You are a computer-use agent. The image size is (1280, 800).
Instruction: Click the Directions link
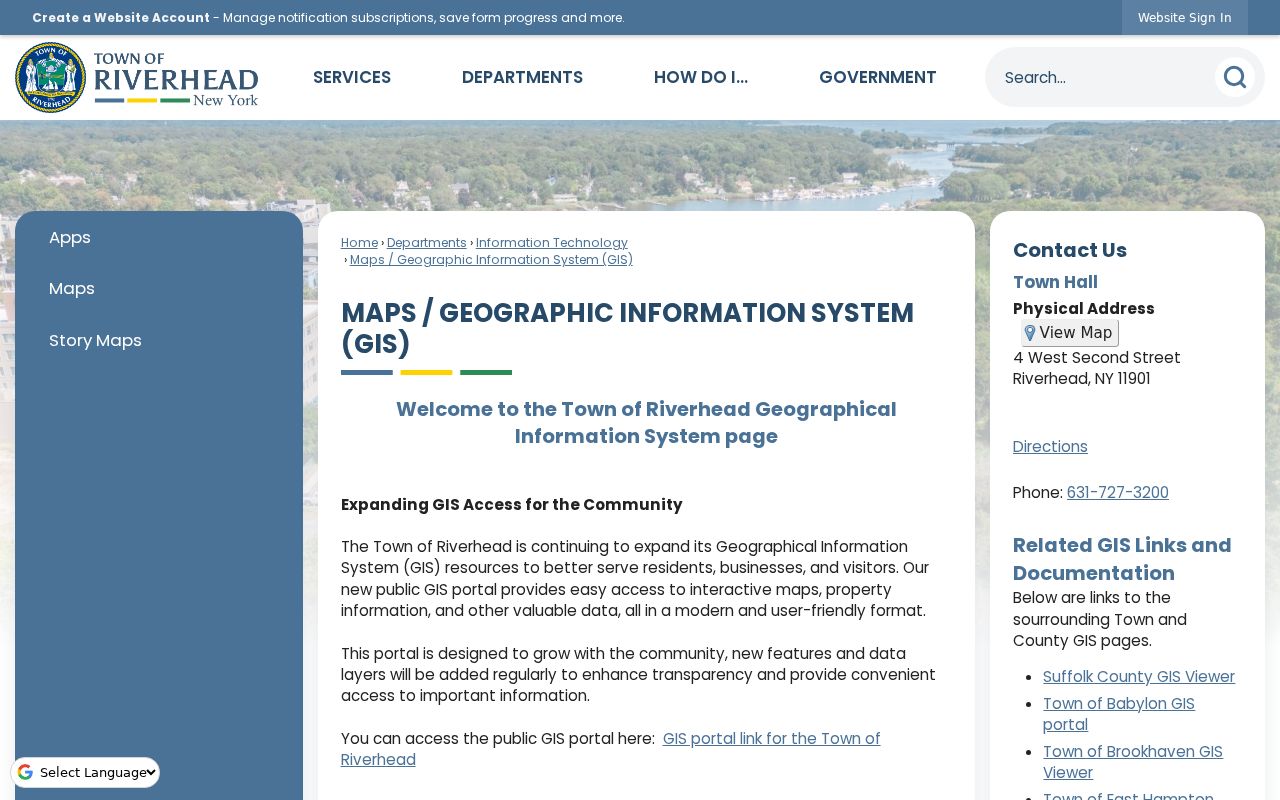1050,447
